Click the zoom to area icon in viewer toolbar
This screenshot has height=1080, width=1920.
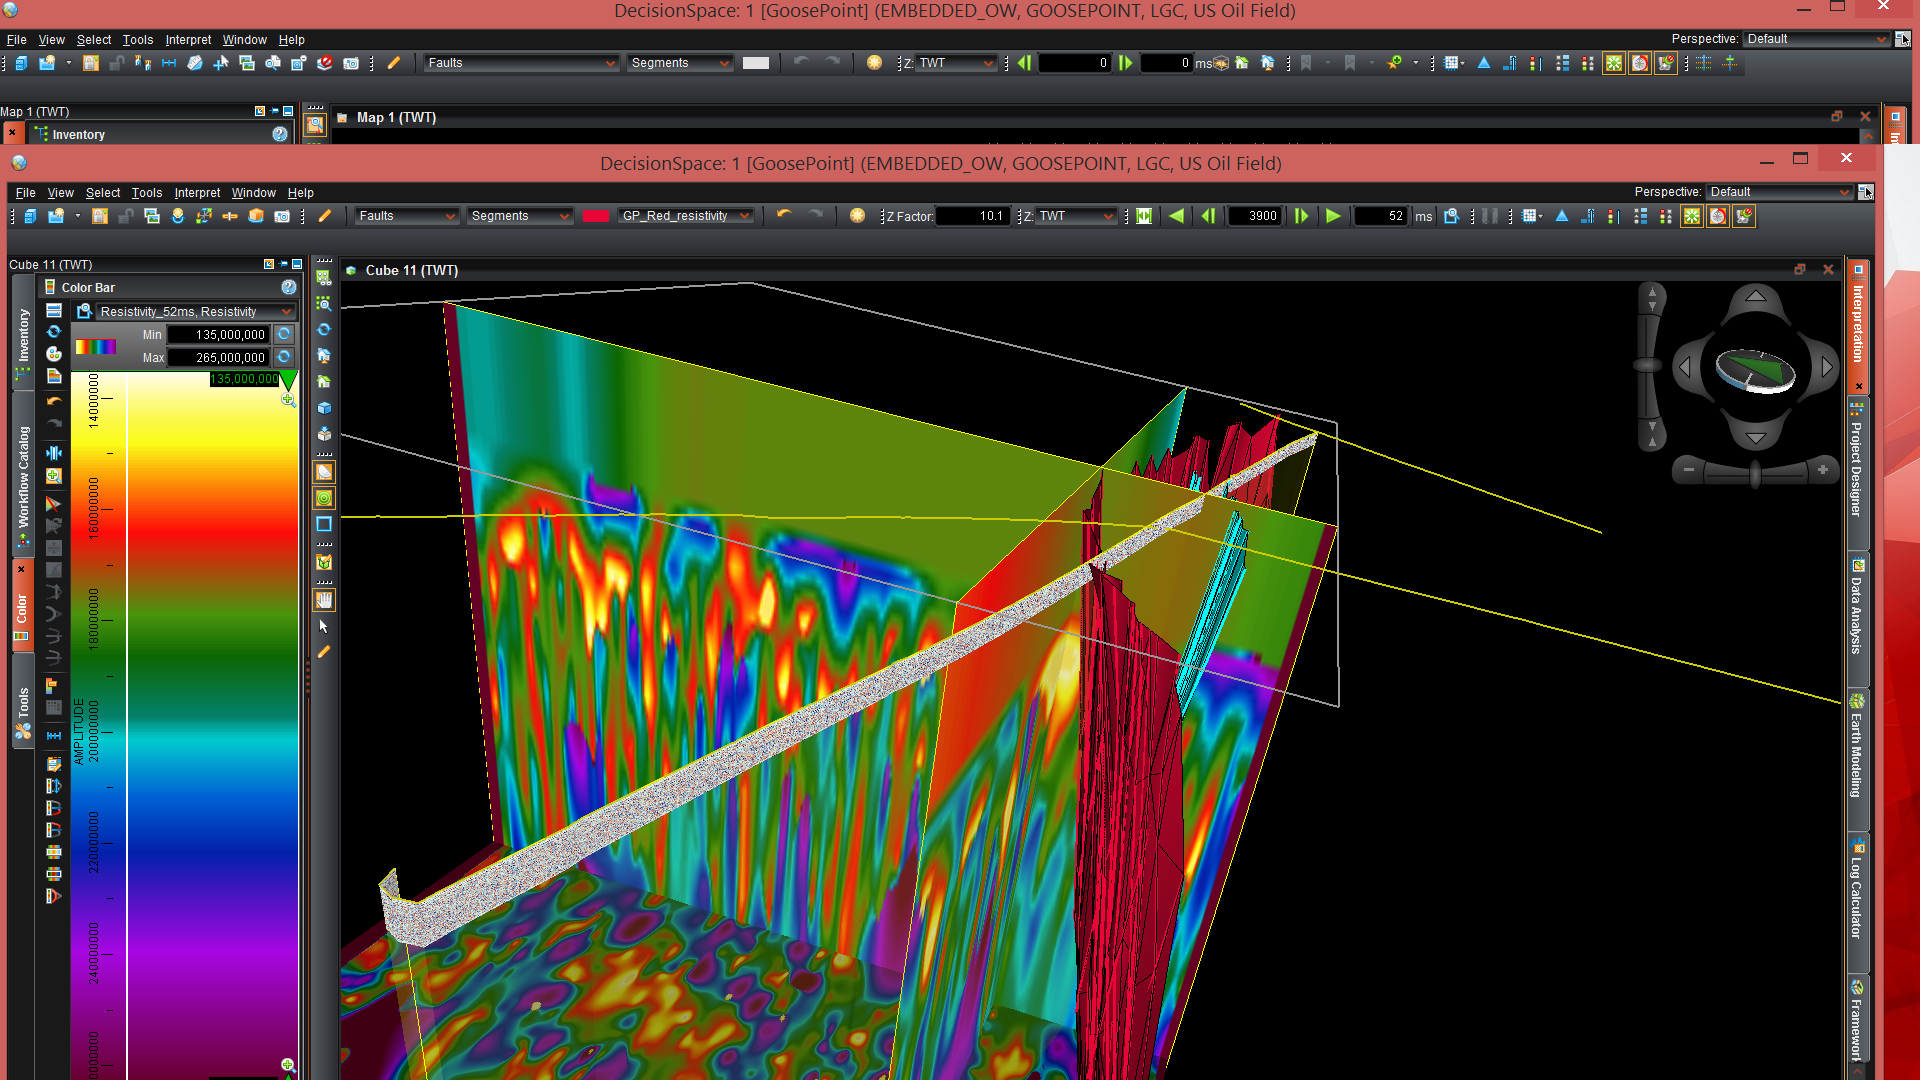pos(324,304)
